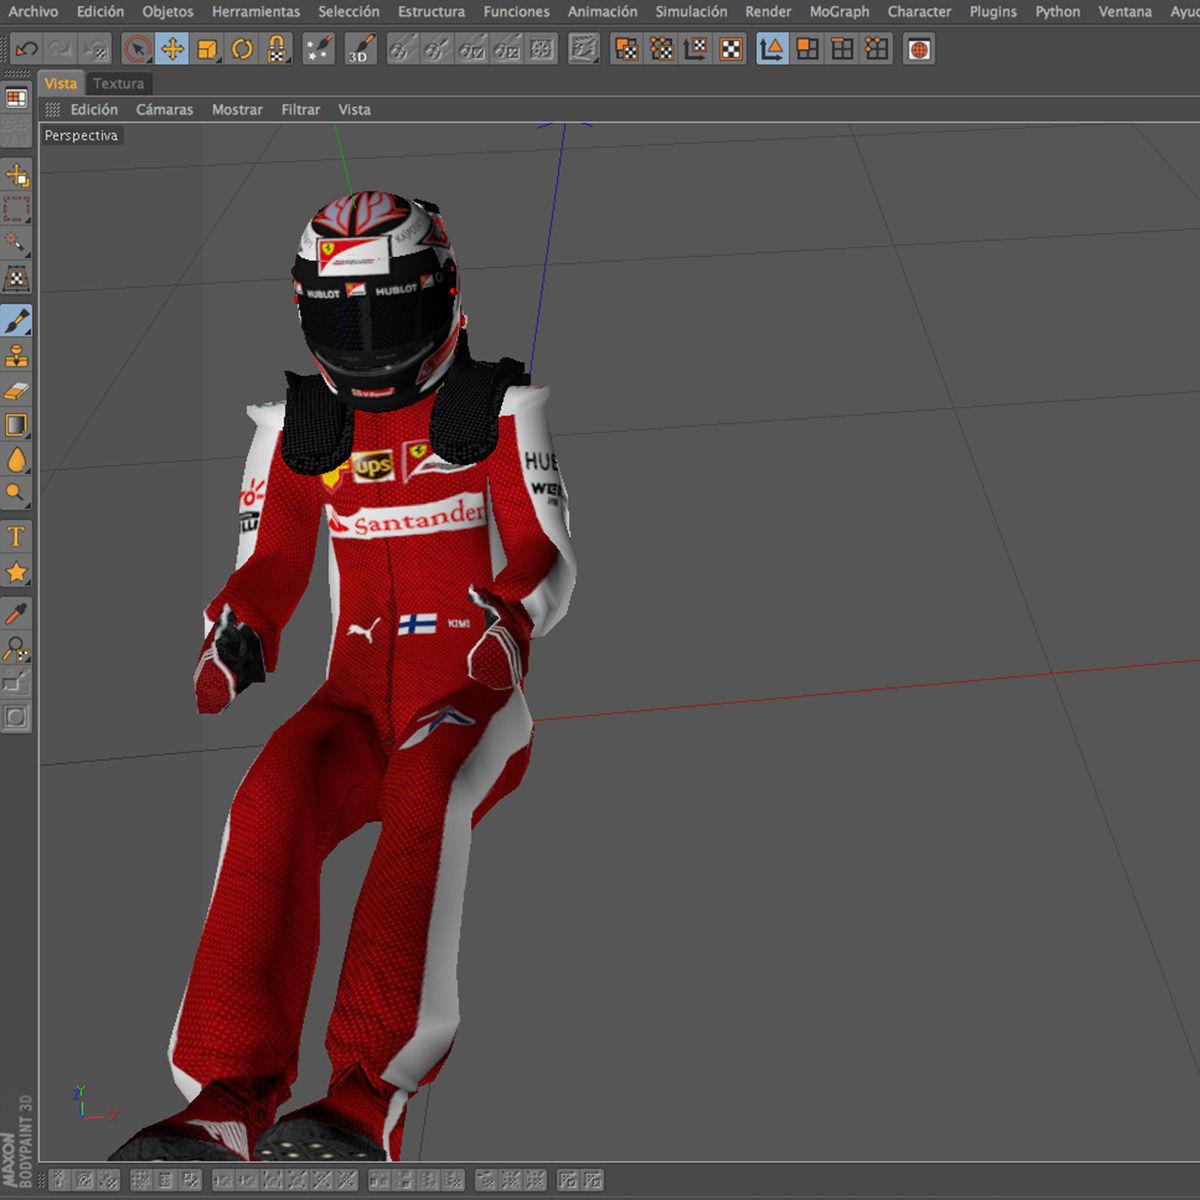The image size is (1200, 1200).
Task: Click the texture undo icon with checkerboard
Action: click(96, 49)
